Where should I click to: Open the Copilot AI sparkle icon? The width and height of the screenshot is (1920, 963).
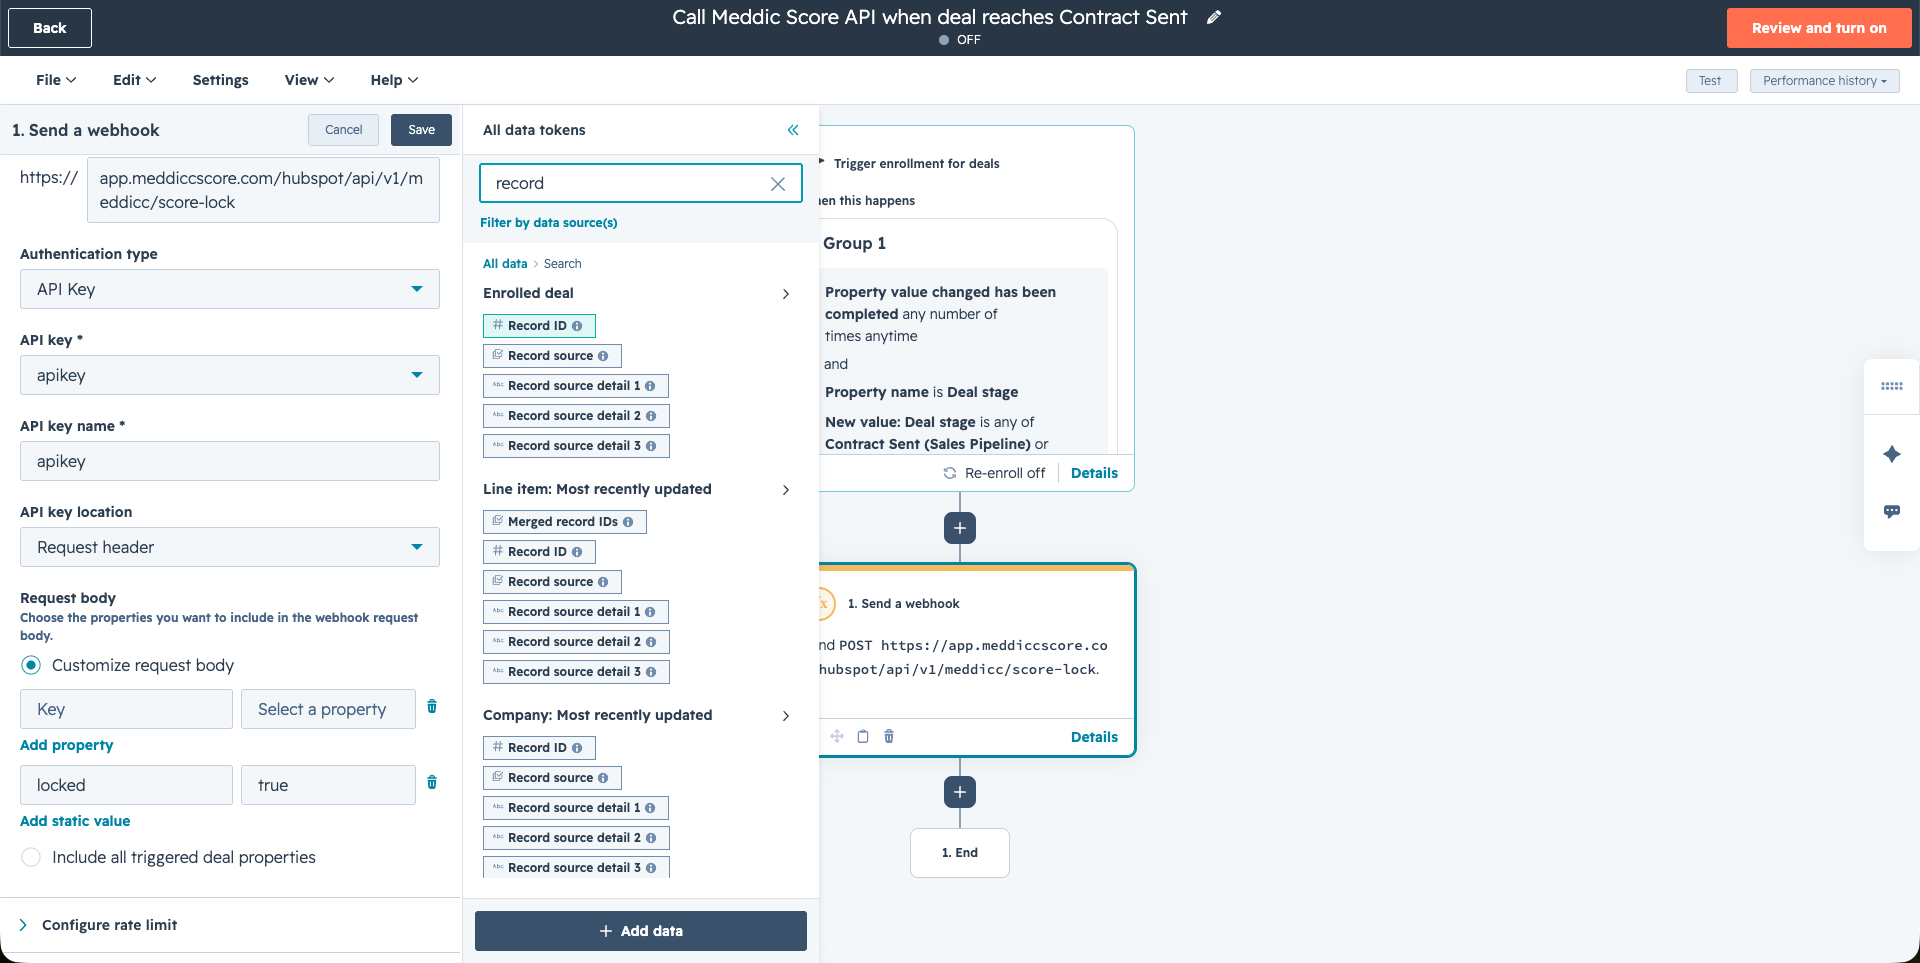[x=1891, y=454]
